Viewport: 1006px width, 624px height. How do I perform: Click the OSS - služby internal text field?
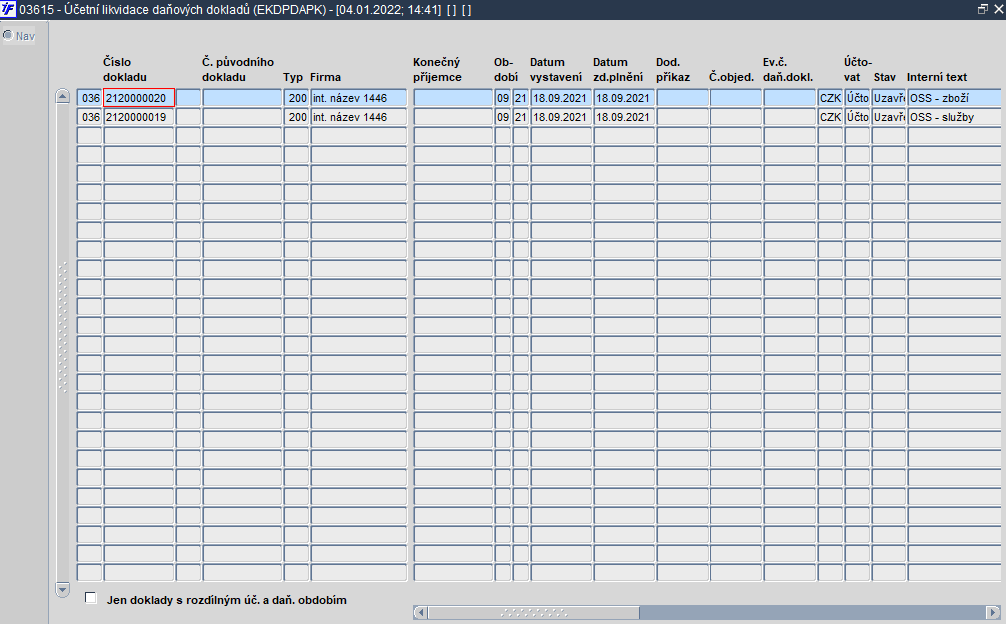tap(955, 117)
